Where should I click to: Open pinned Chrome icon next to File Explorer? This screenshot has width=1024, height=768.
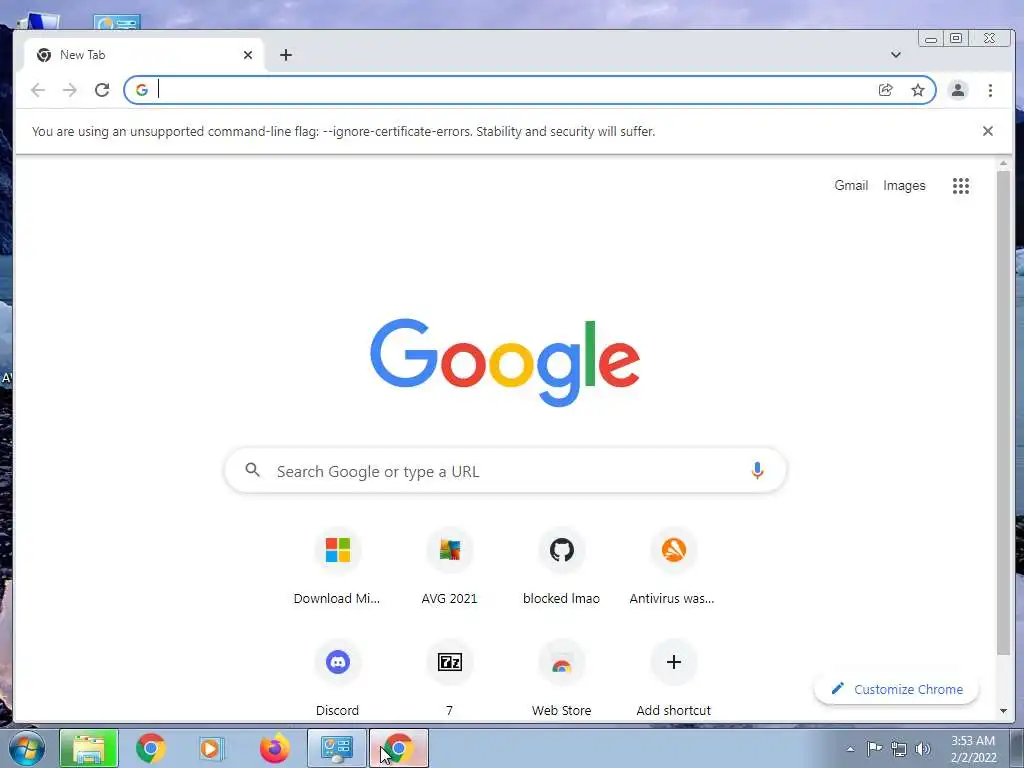tap(150, 748)
